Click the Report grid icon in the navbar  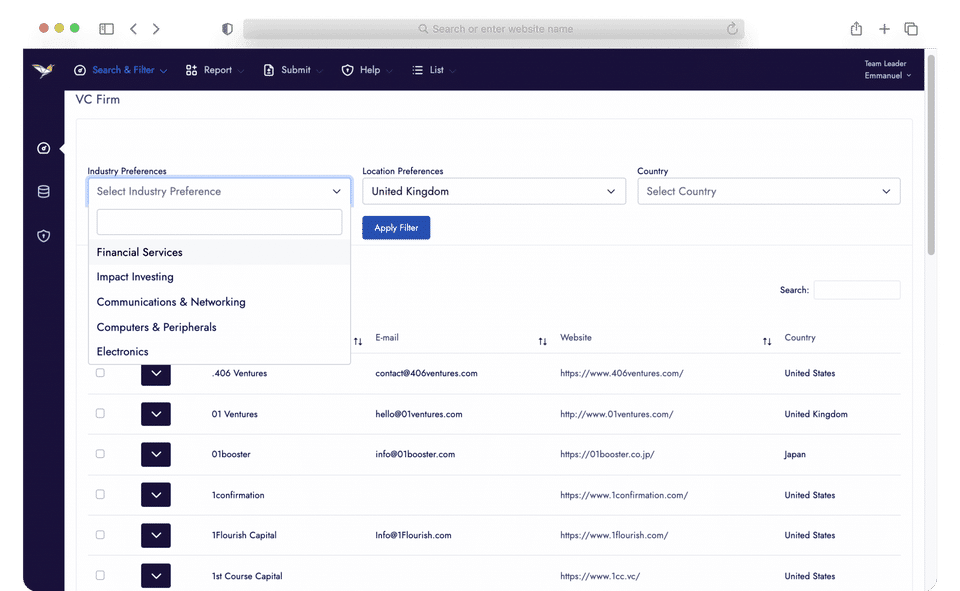tap(192, 70)
